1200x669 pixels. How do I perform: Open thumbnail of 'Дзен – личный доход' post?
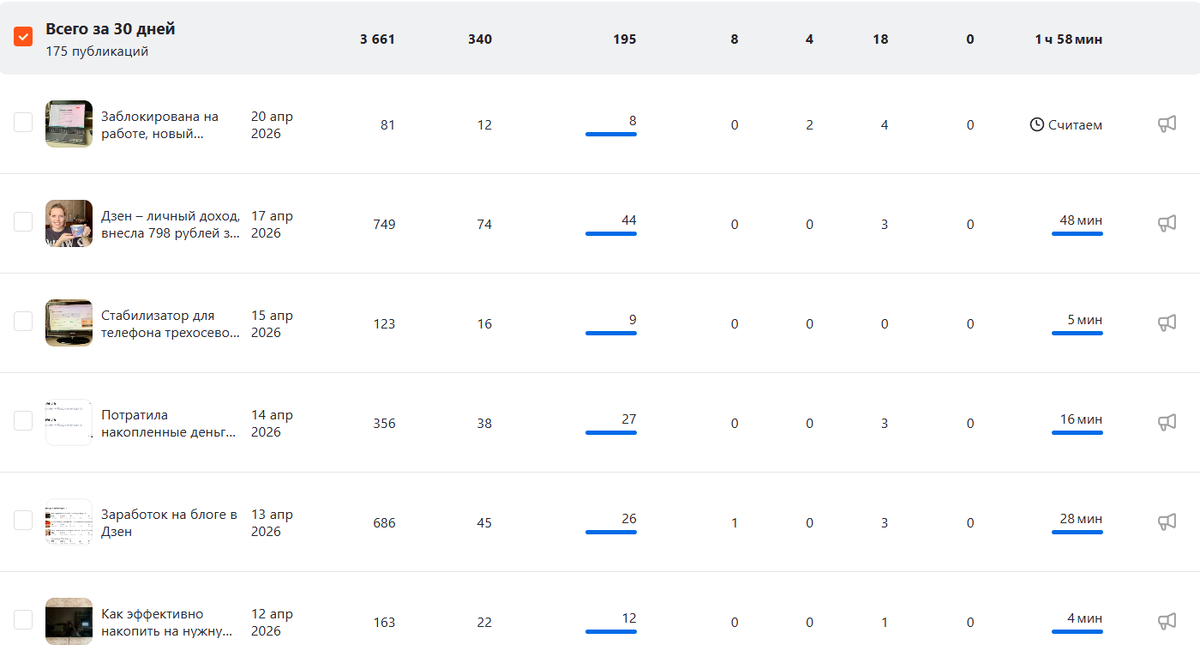[69, 223]
